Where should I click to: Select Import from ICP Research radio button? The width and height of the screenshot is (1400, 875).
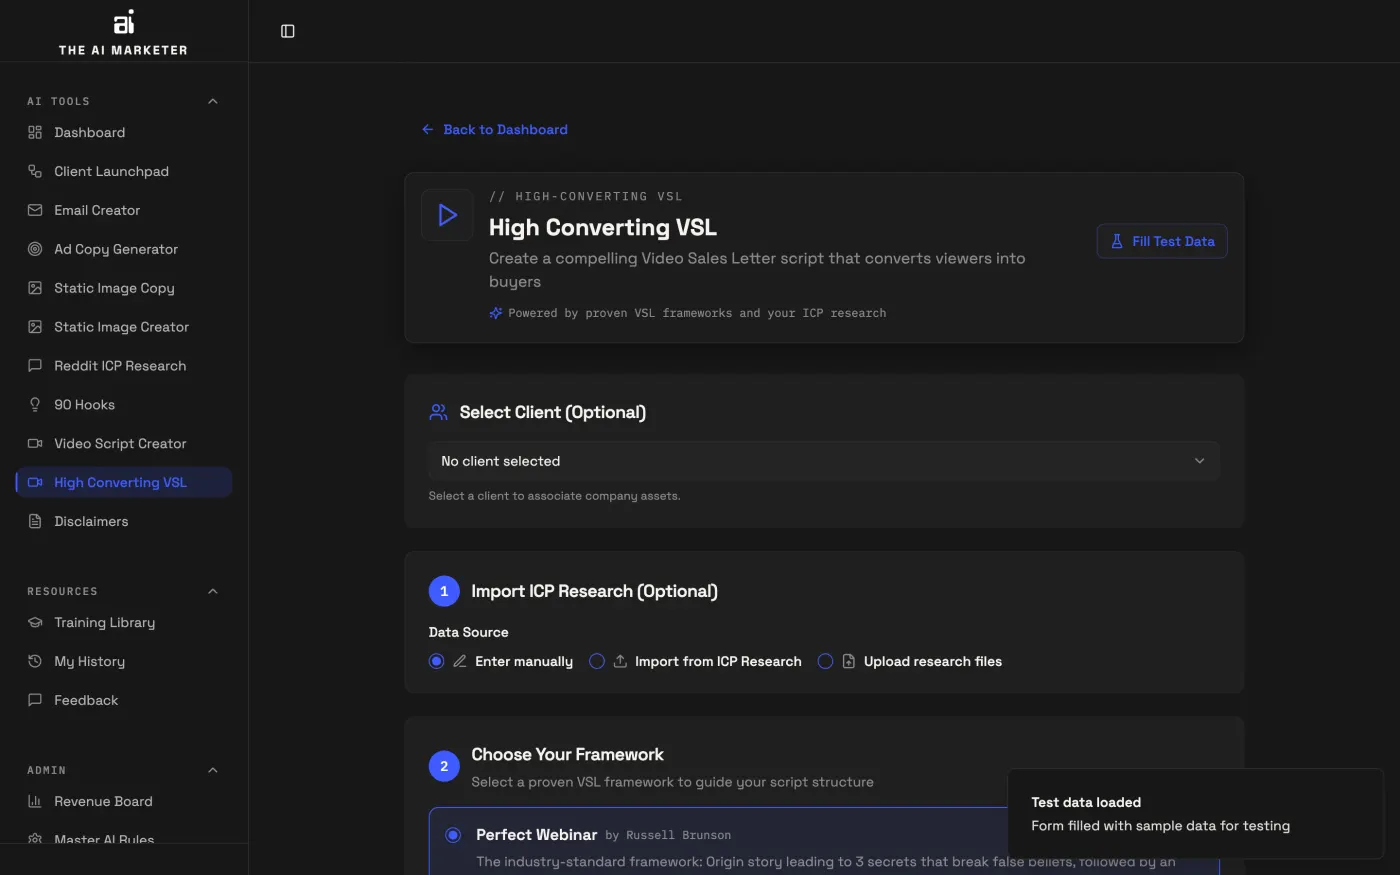(597, 661)
